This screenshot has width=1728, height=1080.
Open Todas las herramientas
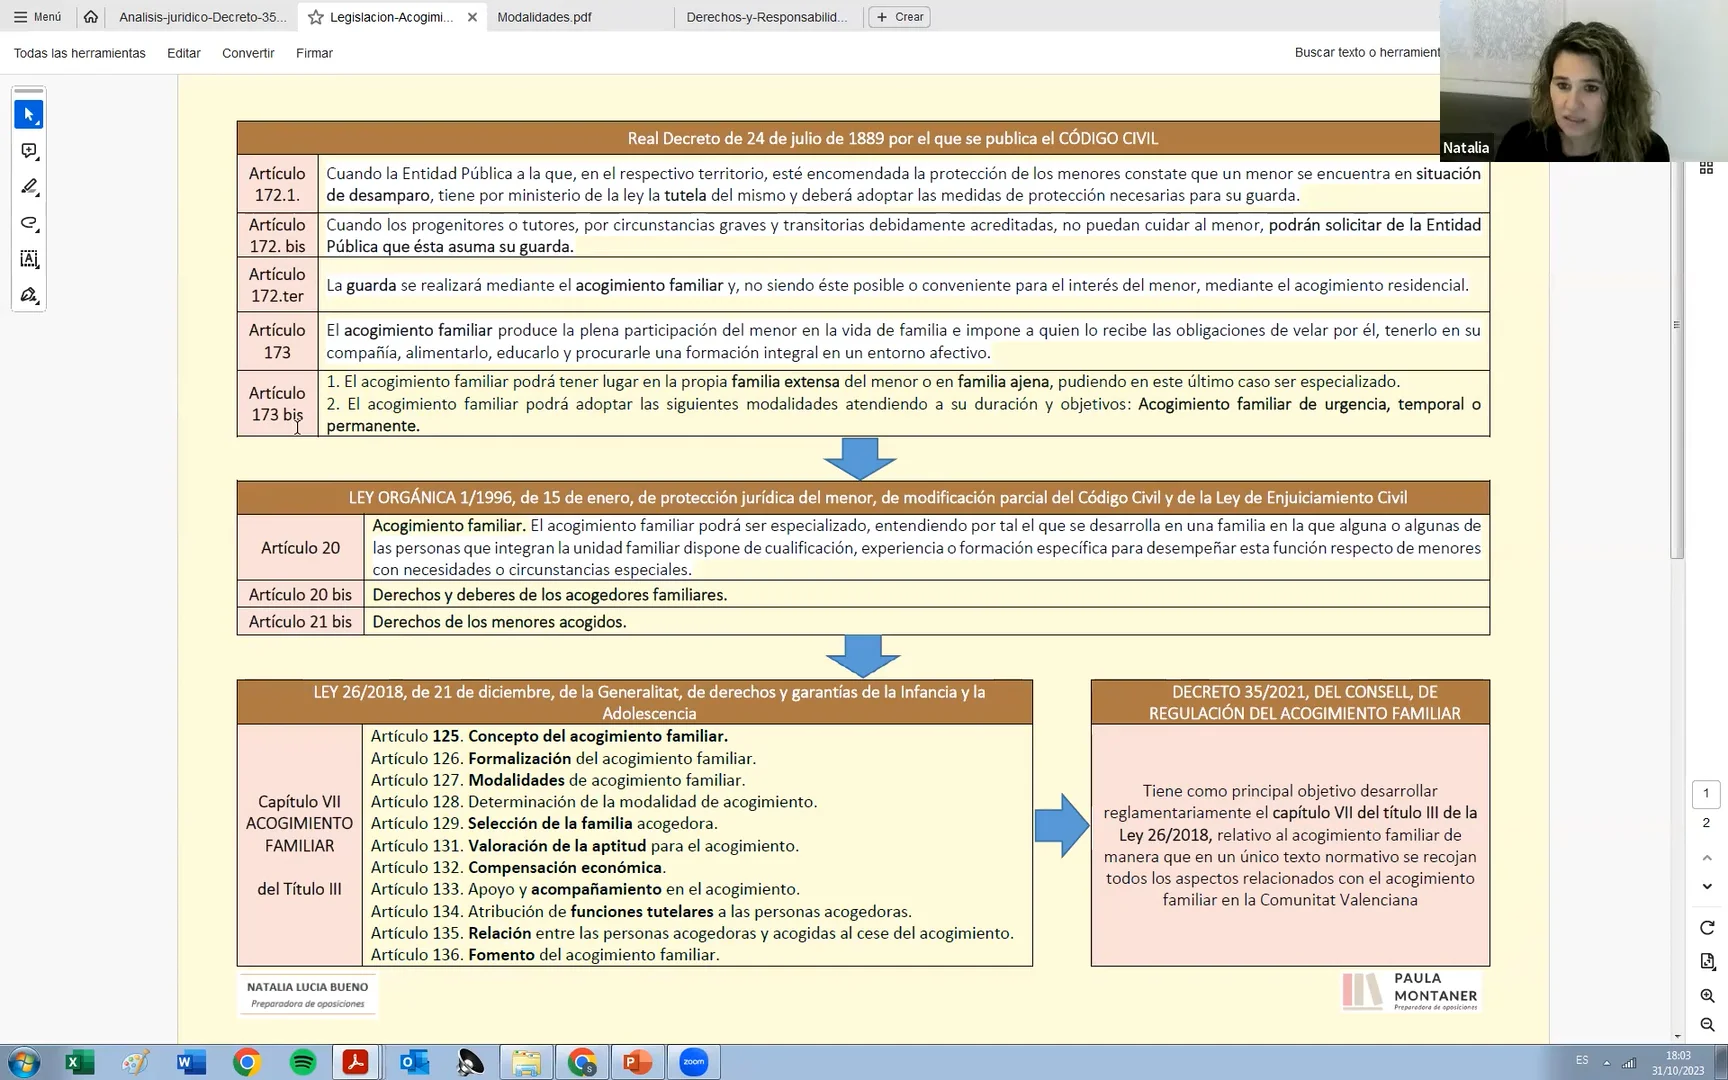(x=79, y=53)
